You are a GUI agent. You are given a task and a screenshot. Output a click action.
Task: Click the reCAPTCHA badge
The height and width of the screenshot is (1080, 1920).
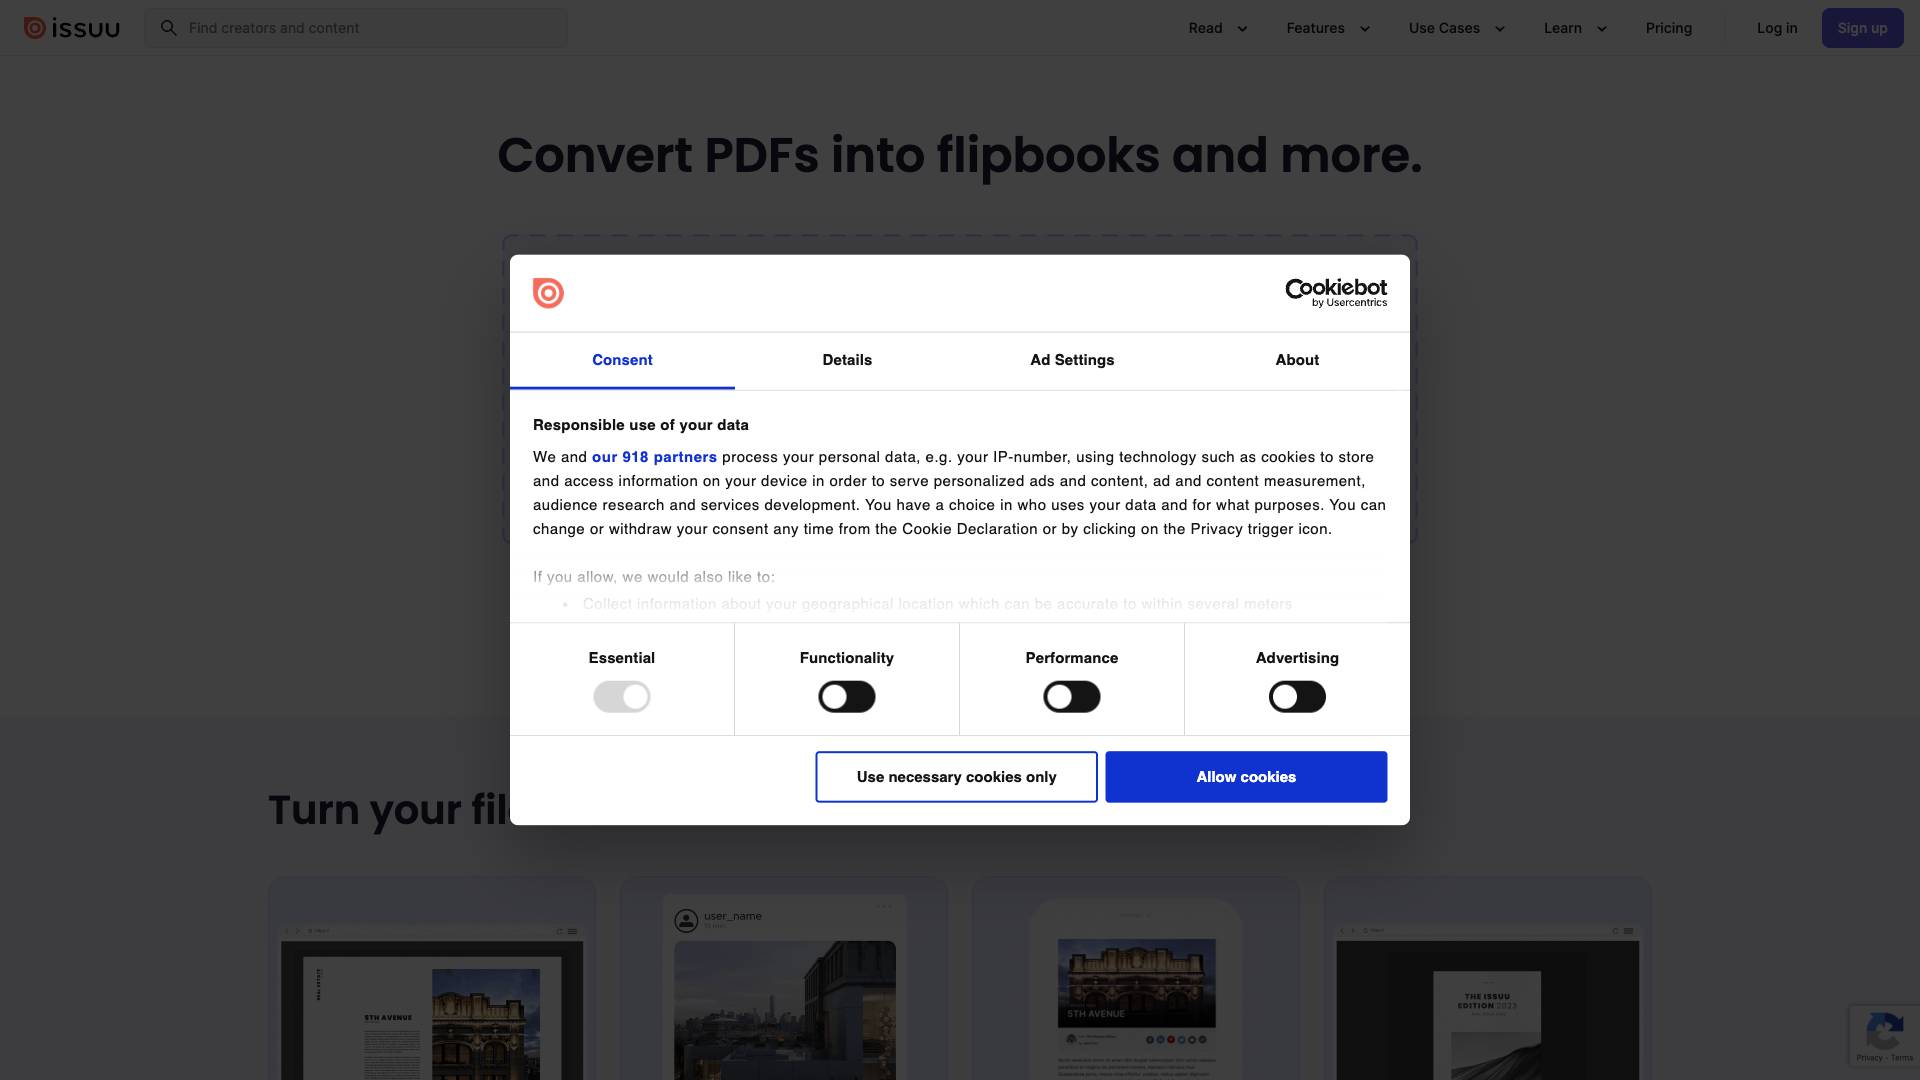[1885, 1035]
